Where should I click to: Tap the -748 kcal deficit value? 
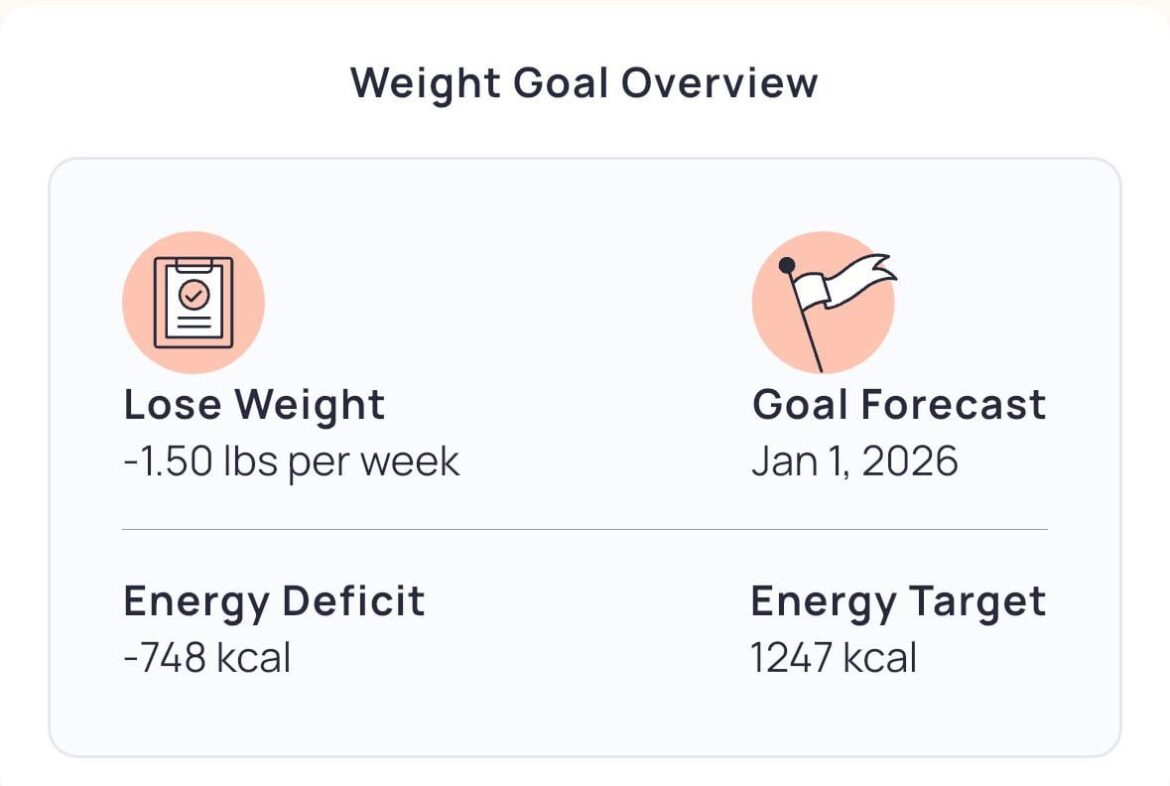pyautogui.click(x=207, y=658)
